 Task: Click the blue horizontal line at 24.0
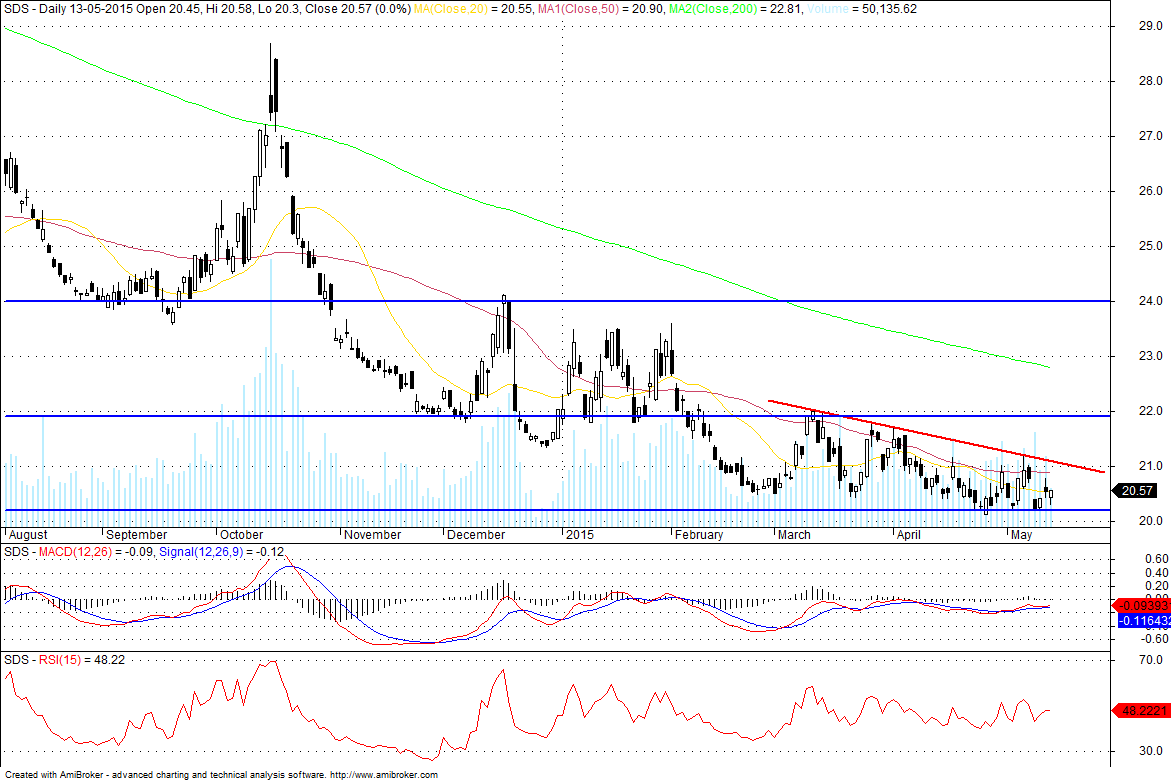coord(556,301)
